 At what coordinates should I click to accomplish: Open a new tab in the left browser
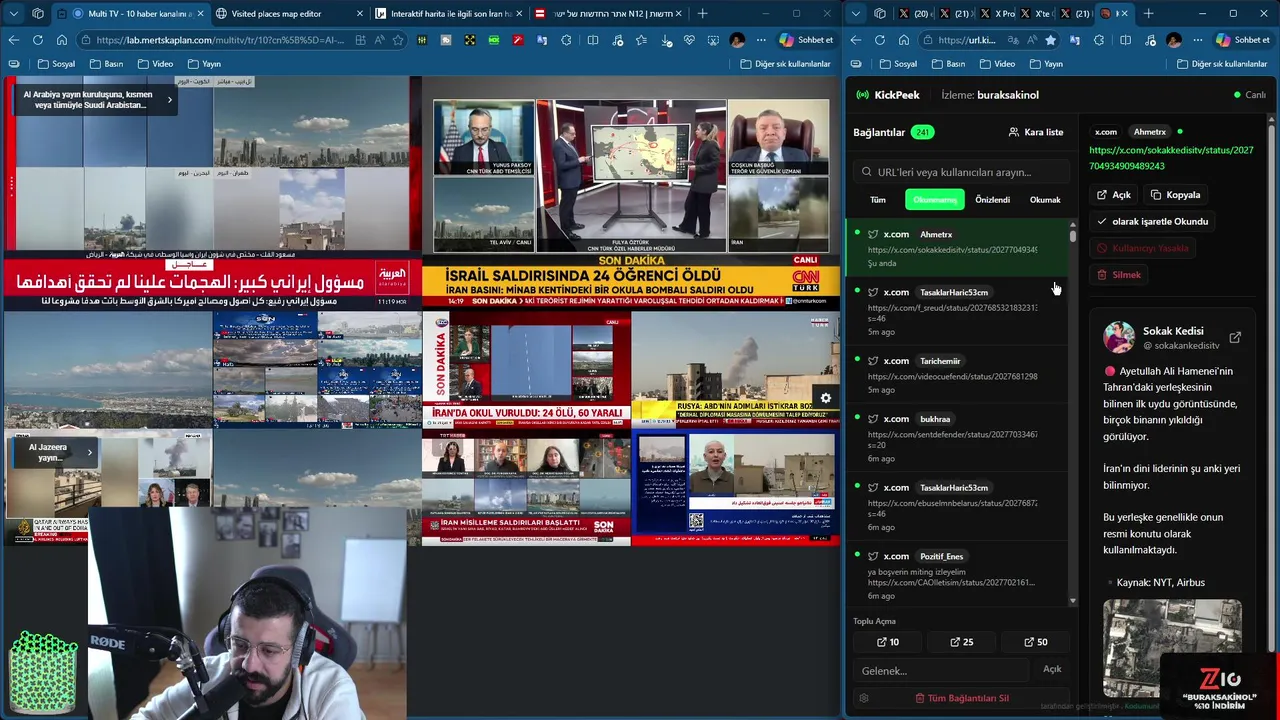pyautogui.click(x=702, y=14)
